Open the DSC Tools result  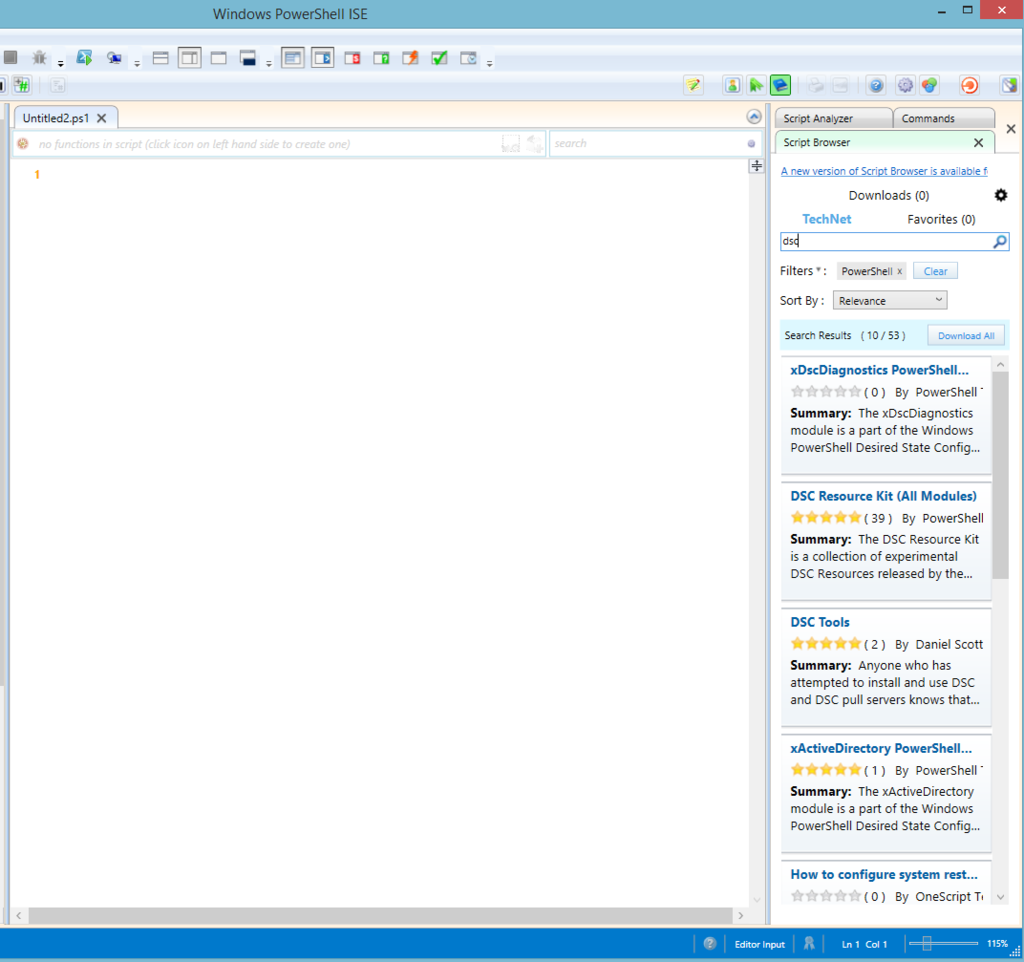[820, 622]
